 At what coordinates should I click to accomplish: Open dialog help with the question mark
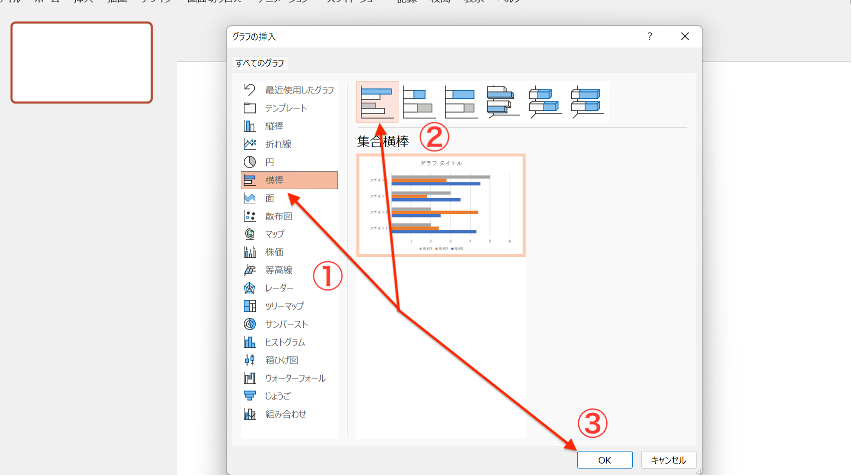(x=650, y=36)
